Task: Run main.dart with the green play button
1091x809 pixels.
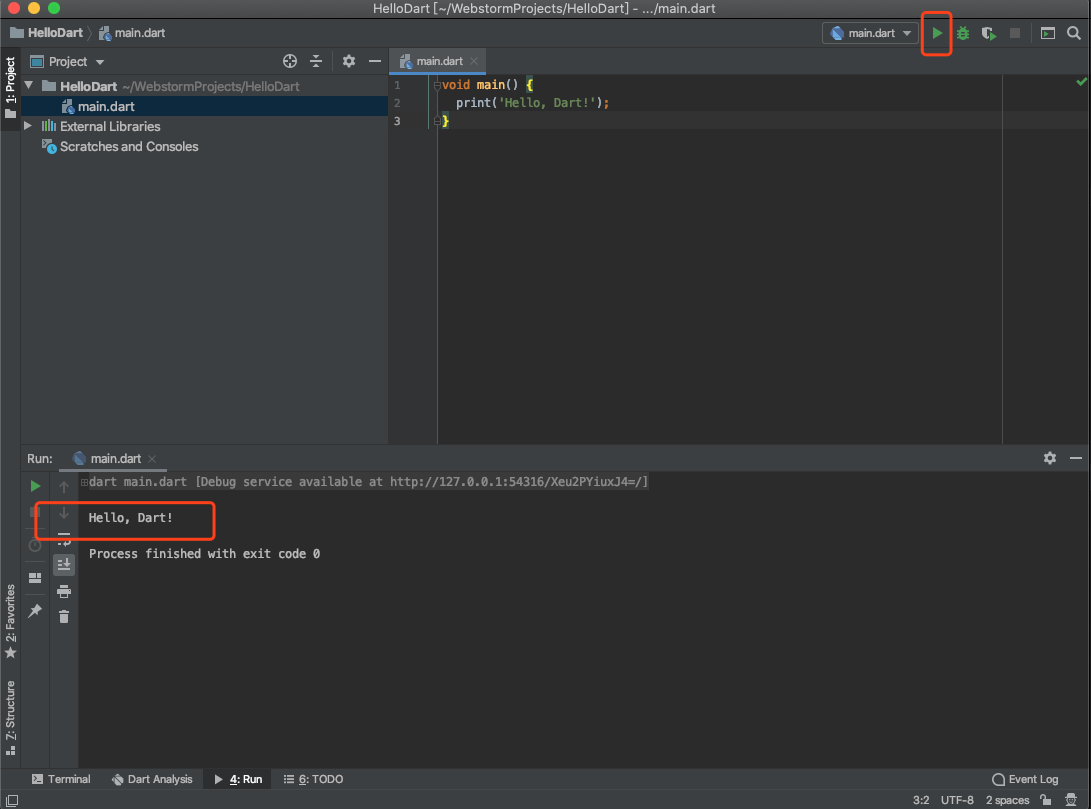Action: pos(937,33)
